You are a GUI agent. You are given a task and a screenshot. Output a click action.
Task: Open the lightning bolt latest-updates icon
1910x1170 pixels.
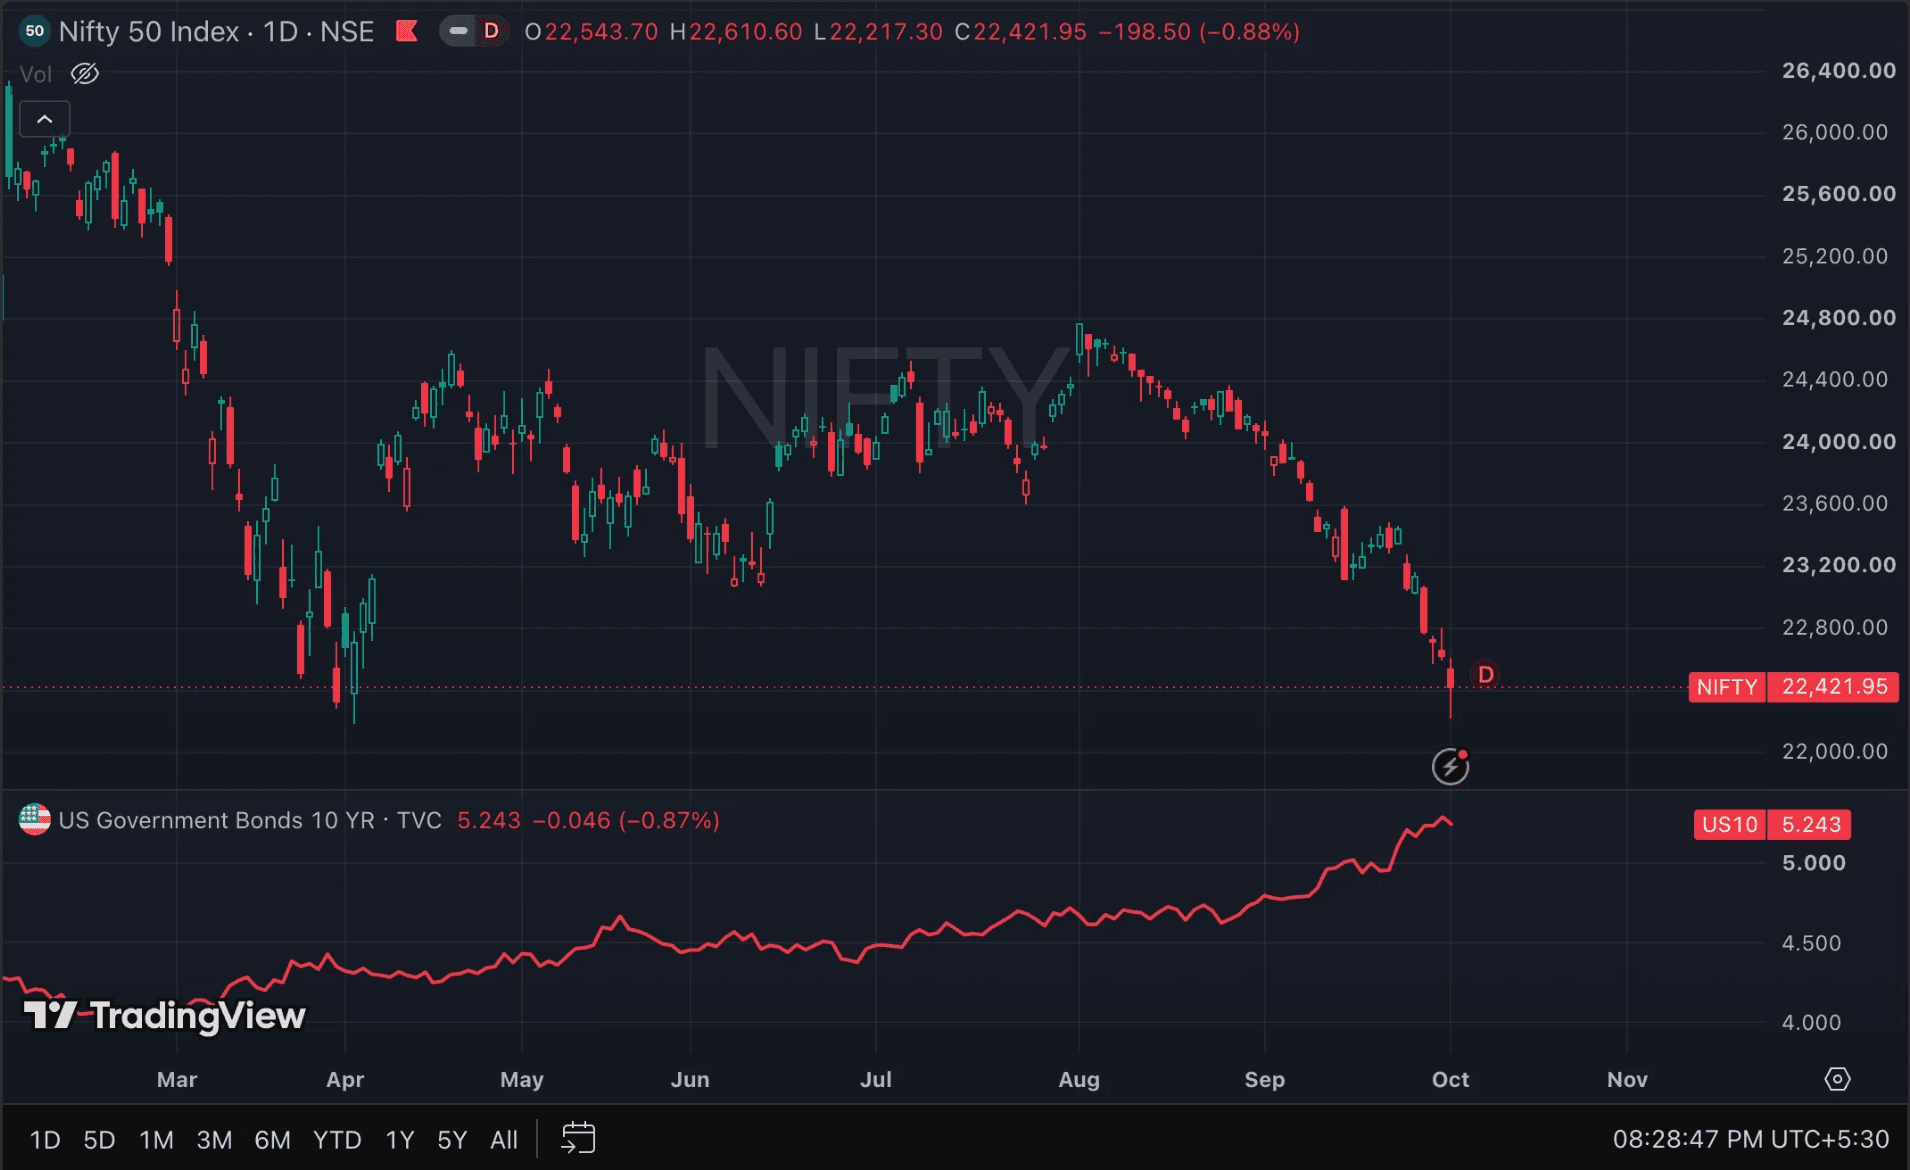1450,767
